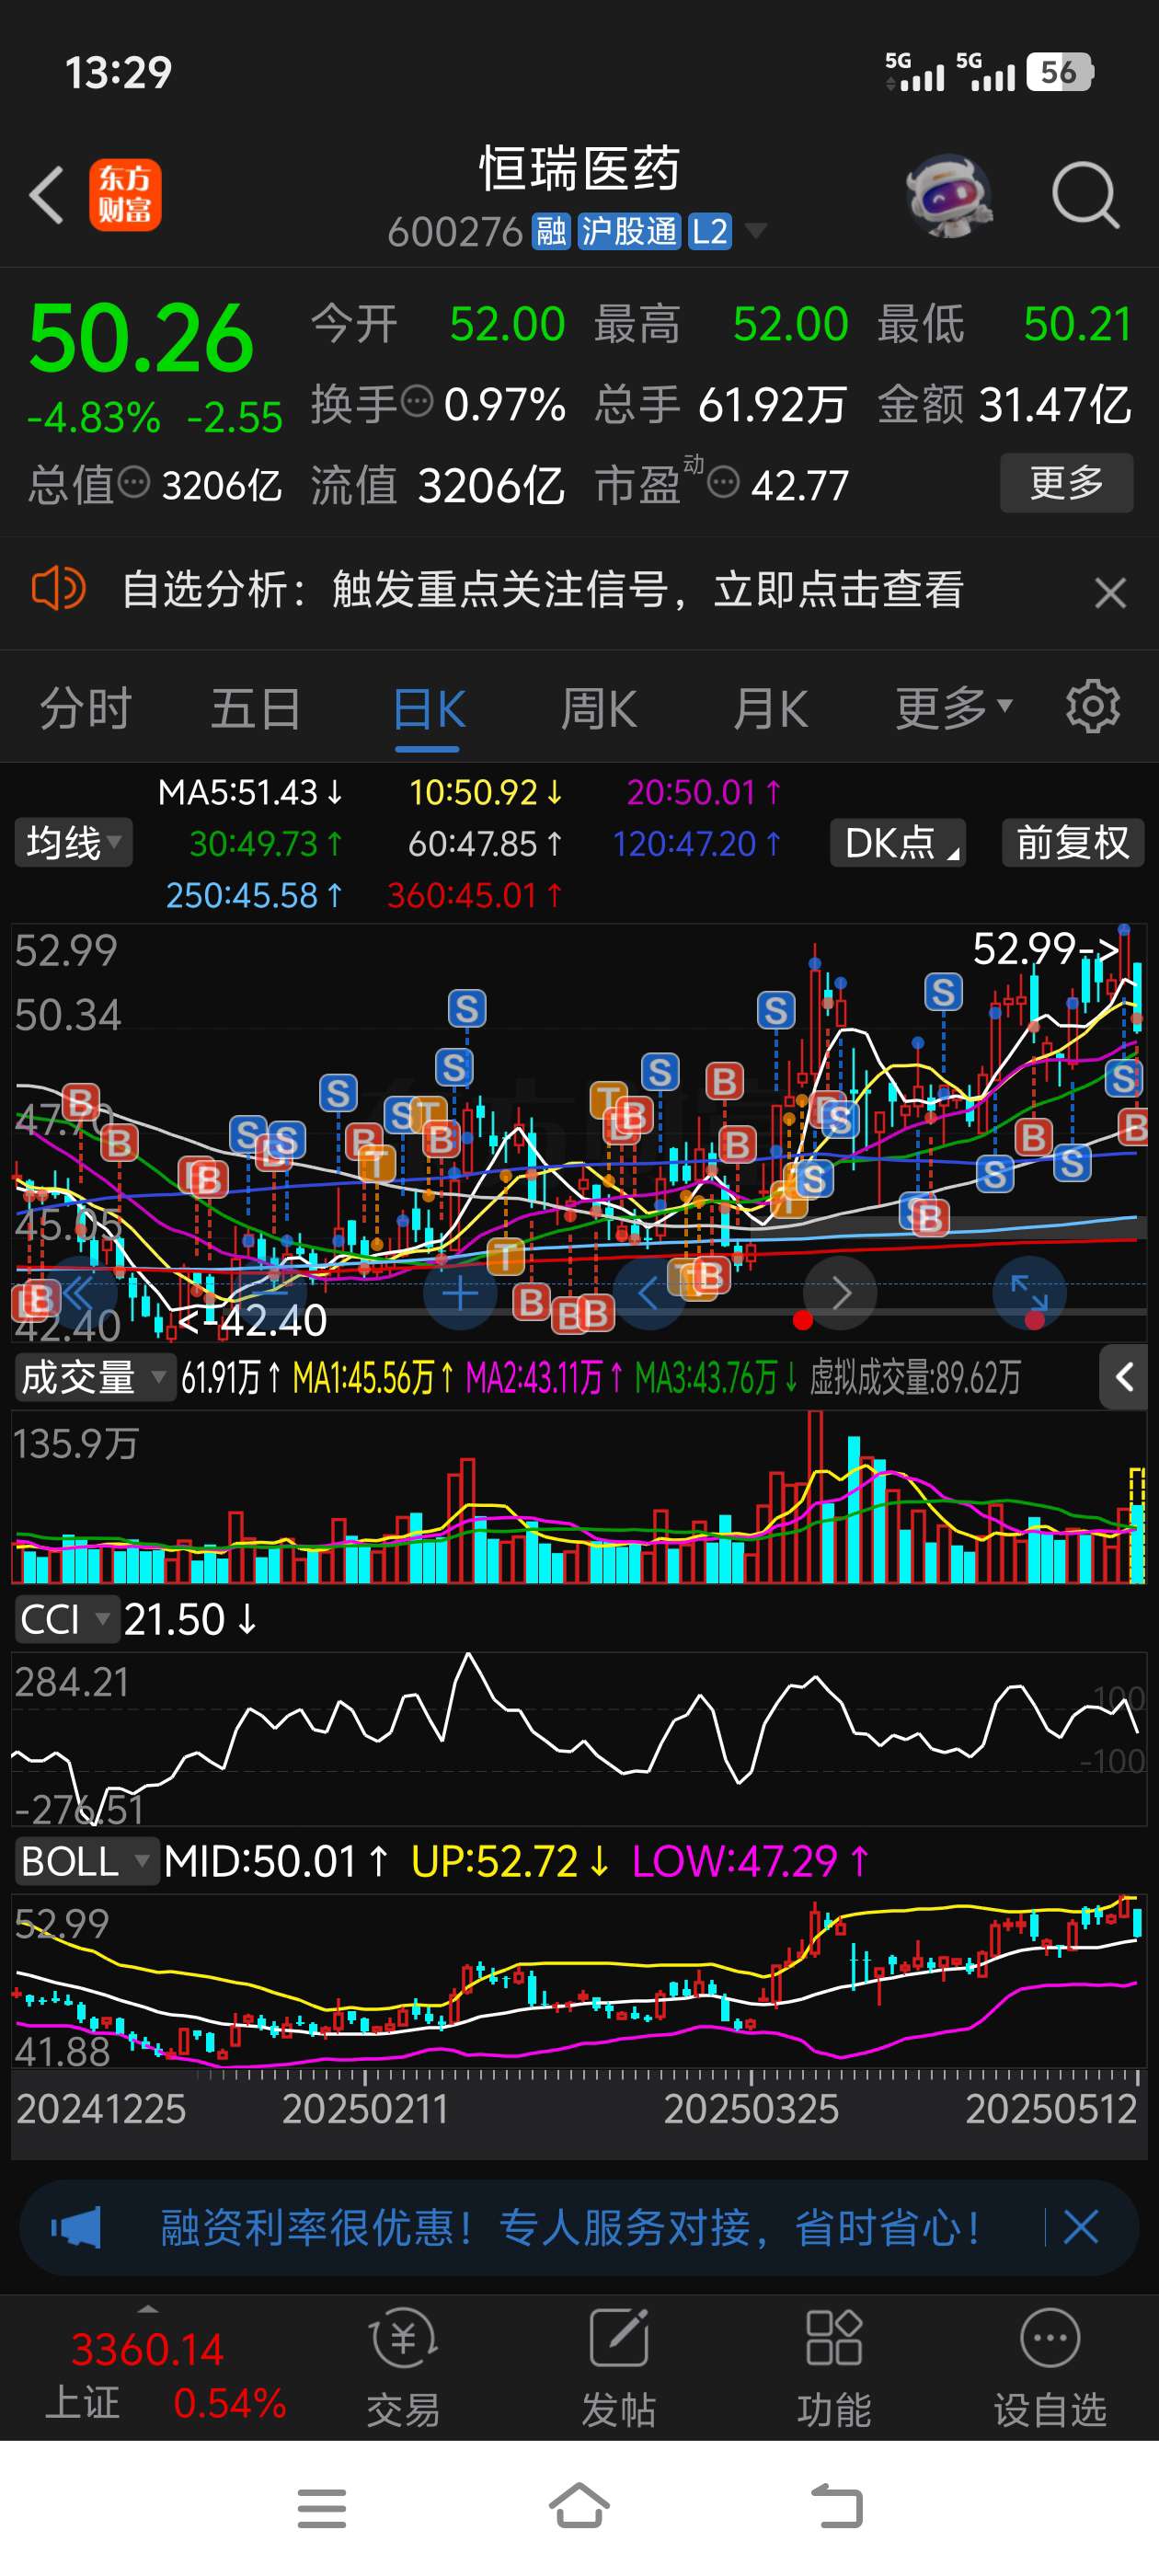Move chart cursor left with the < button

(x=649, y=1294)
